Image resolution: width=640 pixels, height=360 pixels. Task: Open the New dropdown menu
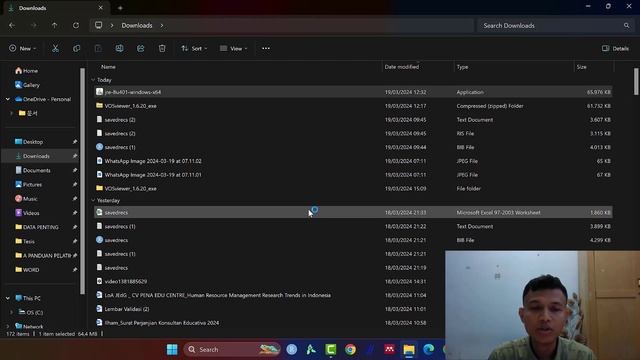click(x=22, y=49)
